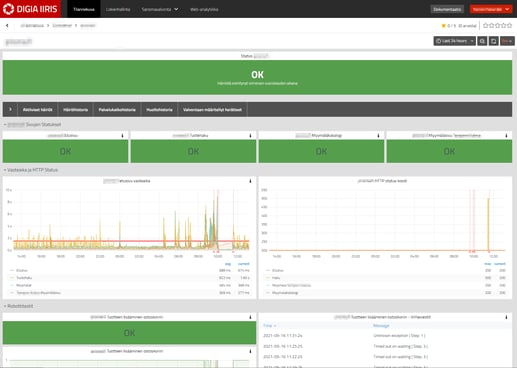Screen dimensions: 517x368
Task: Toggle the third series in the vasteaika legend
Action: coord(24,285)
